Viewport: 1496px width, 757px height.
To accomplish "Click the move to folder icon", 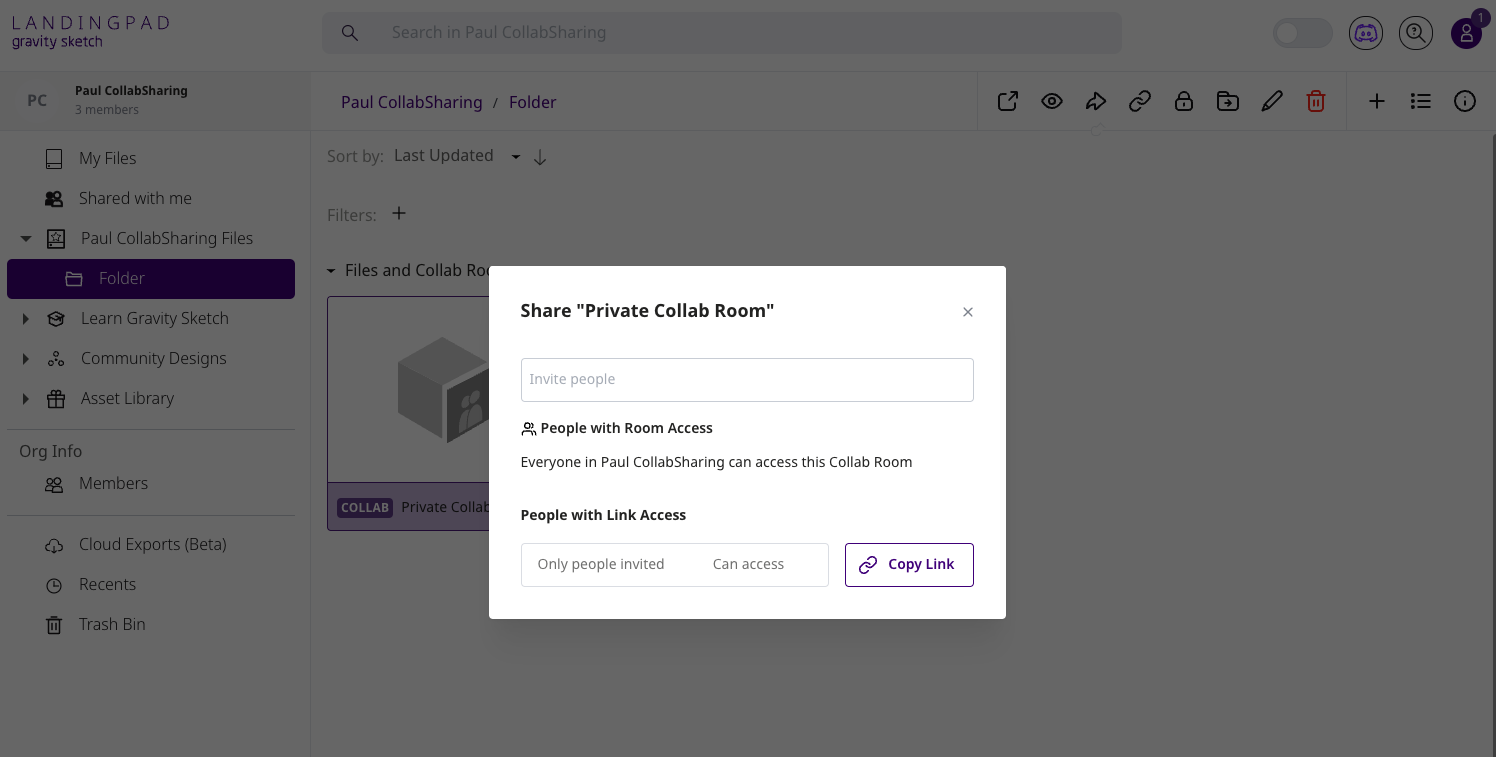I will coord(1228,101).
